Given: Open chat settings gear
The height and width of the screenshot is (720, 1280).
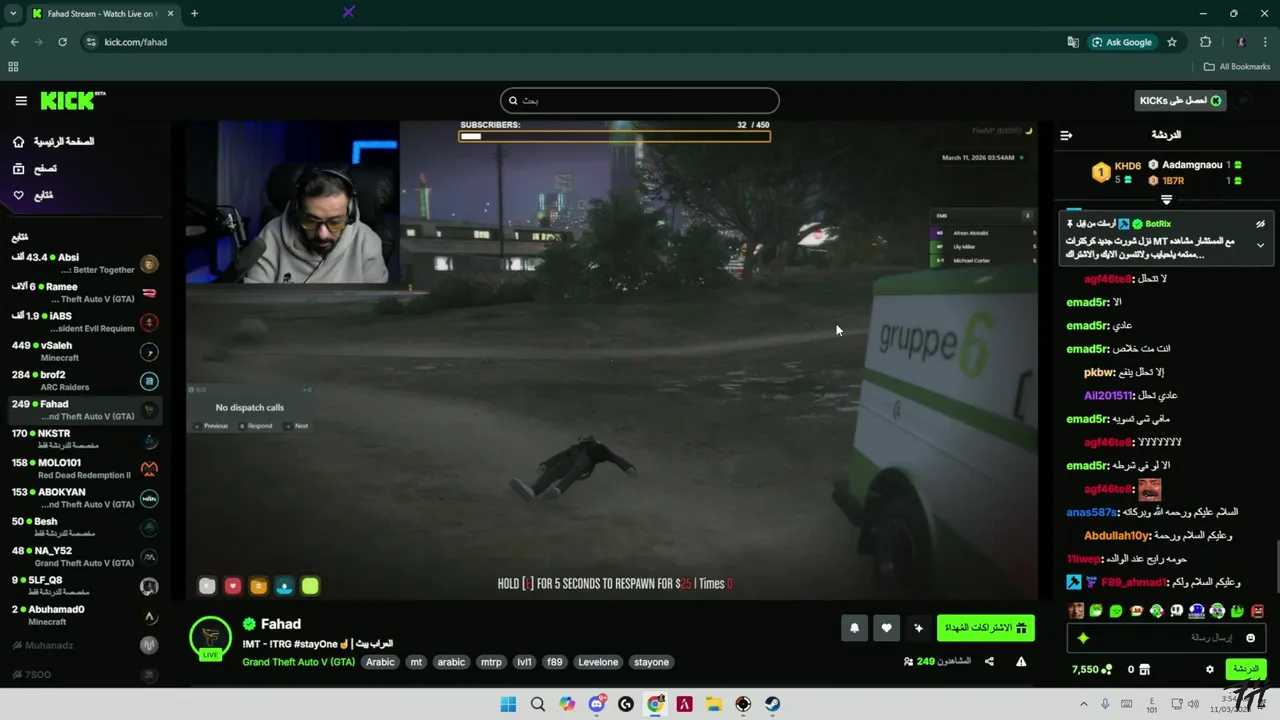Looking at the screenshot, I should [1210, 669].
